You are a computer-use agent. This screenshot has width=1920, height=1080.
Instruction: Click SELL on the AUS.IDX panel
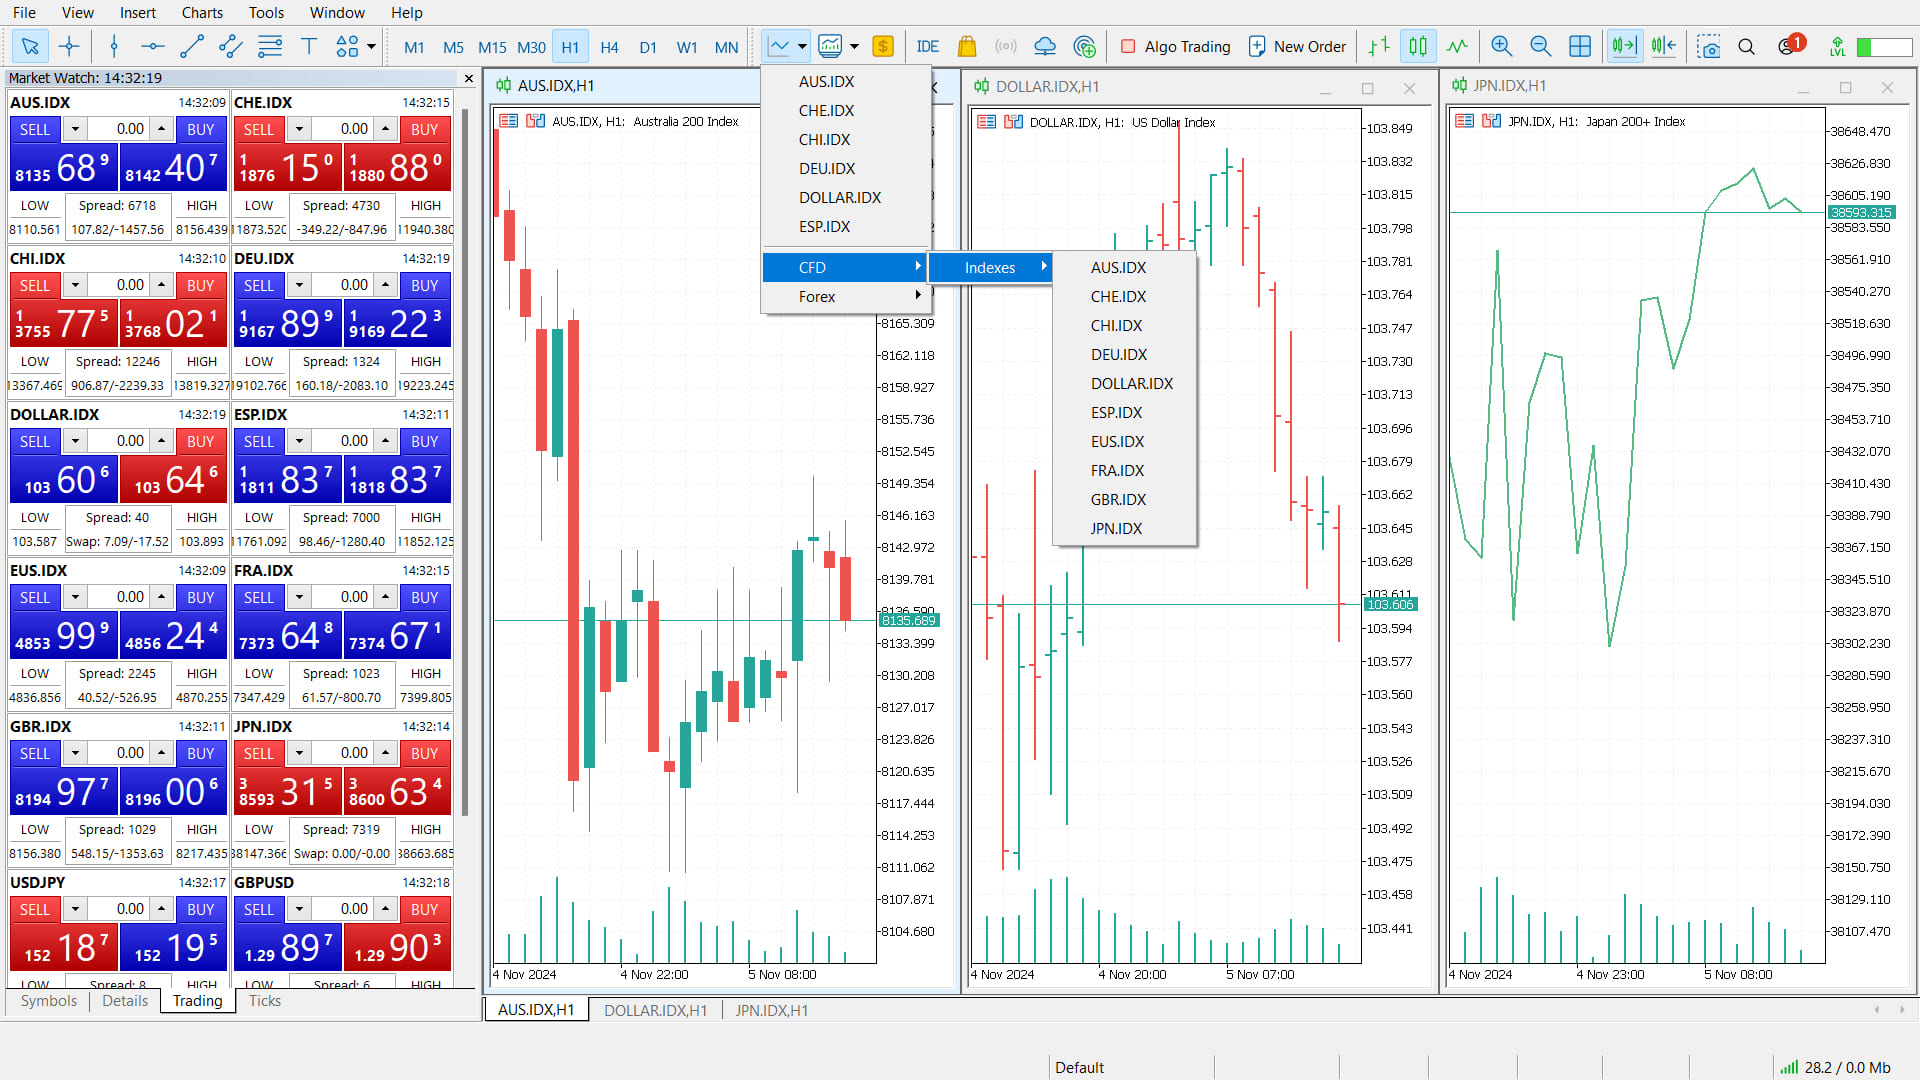[x=35, y=129]
